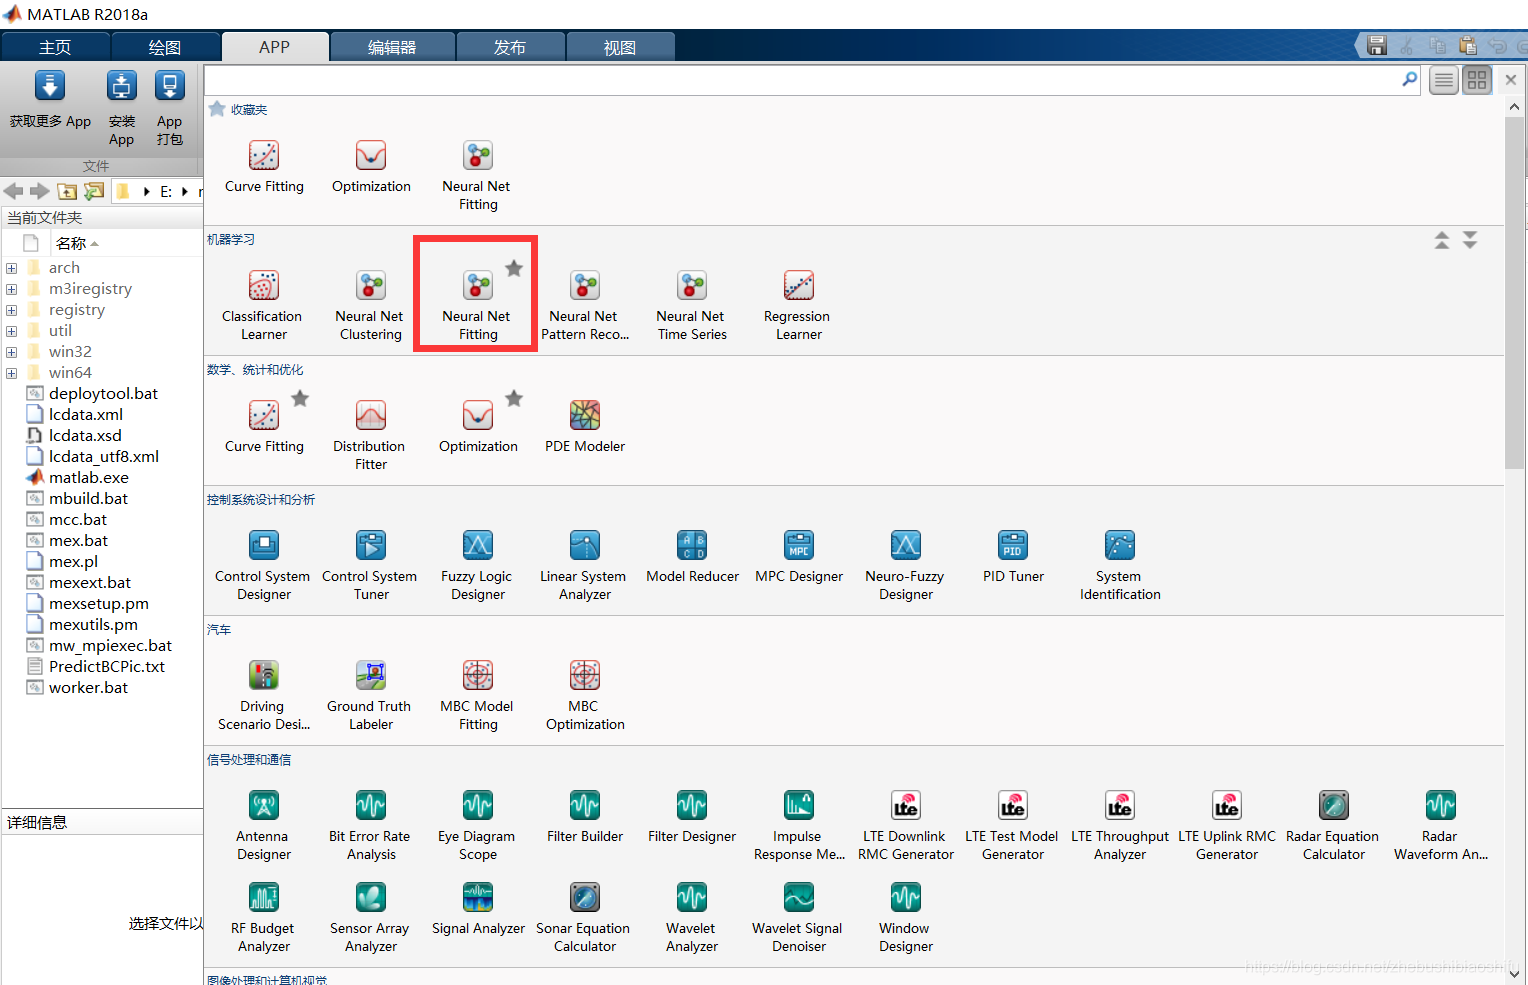
Task: Open Eye Diagram Scope app
Action: tap(477, 825)
